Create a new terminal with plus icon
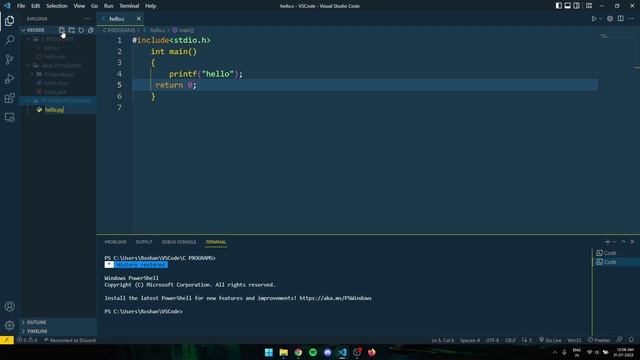640x360 pixels. tap(607, 242)
